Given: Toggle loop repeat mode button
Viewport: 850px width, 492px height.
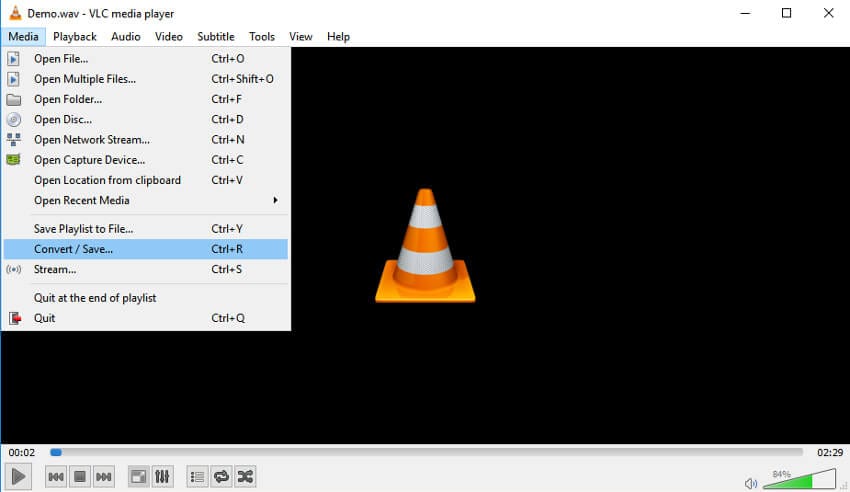Looking at the screenshot, I should (x=221, y=477).
